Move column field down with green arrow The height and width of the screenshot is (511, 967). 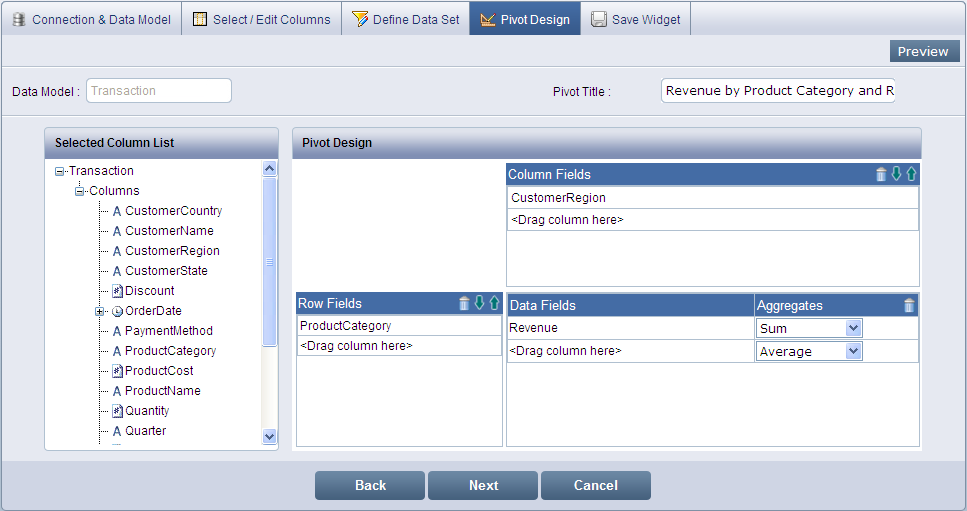[x=896, y=174]
